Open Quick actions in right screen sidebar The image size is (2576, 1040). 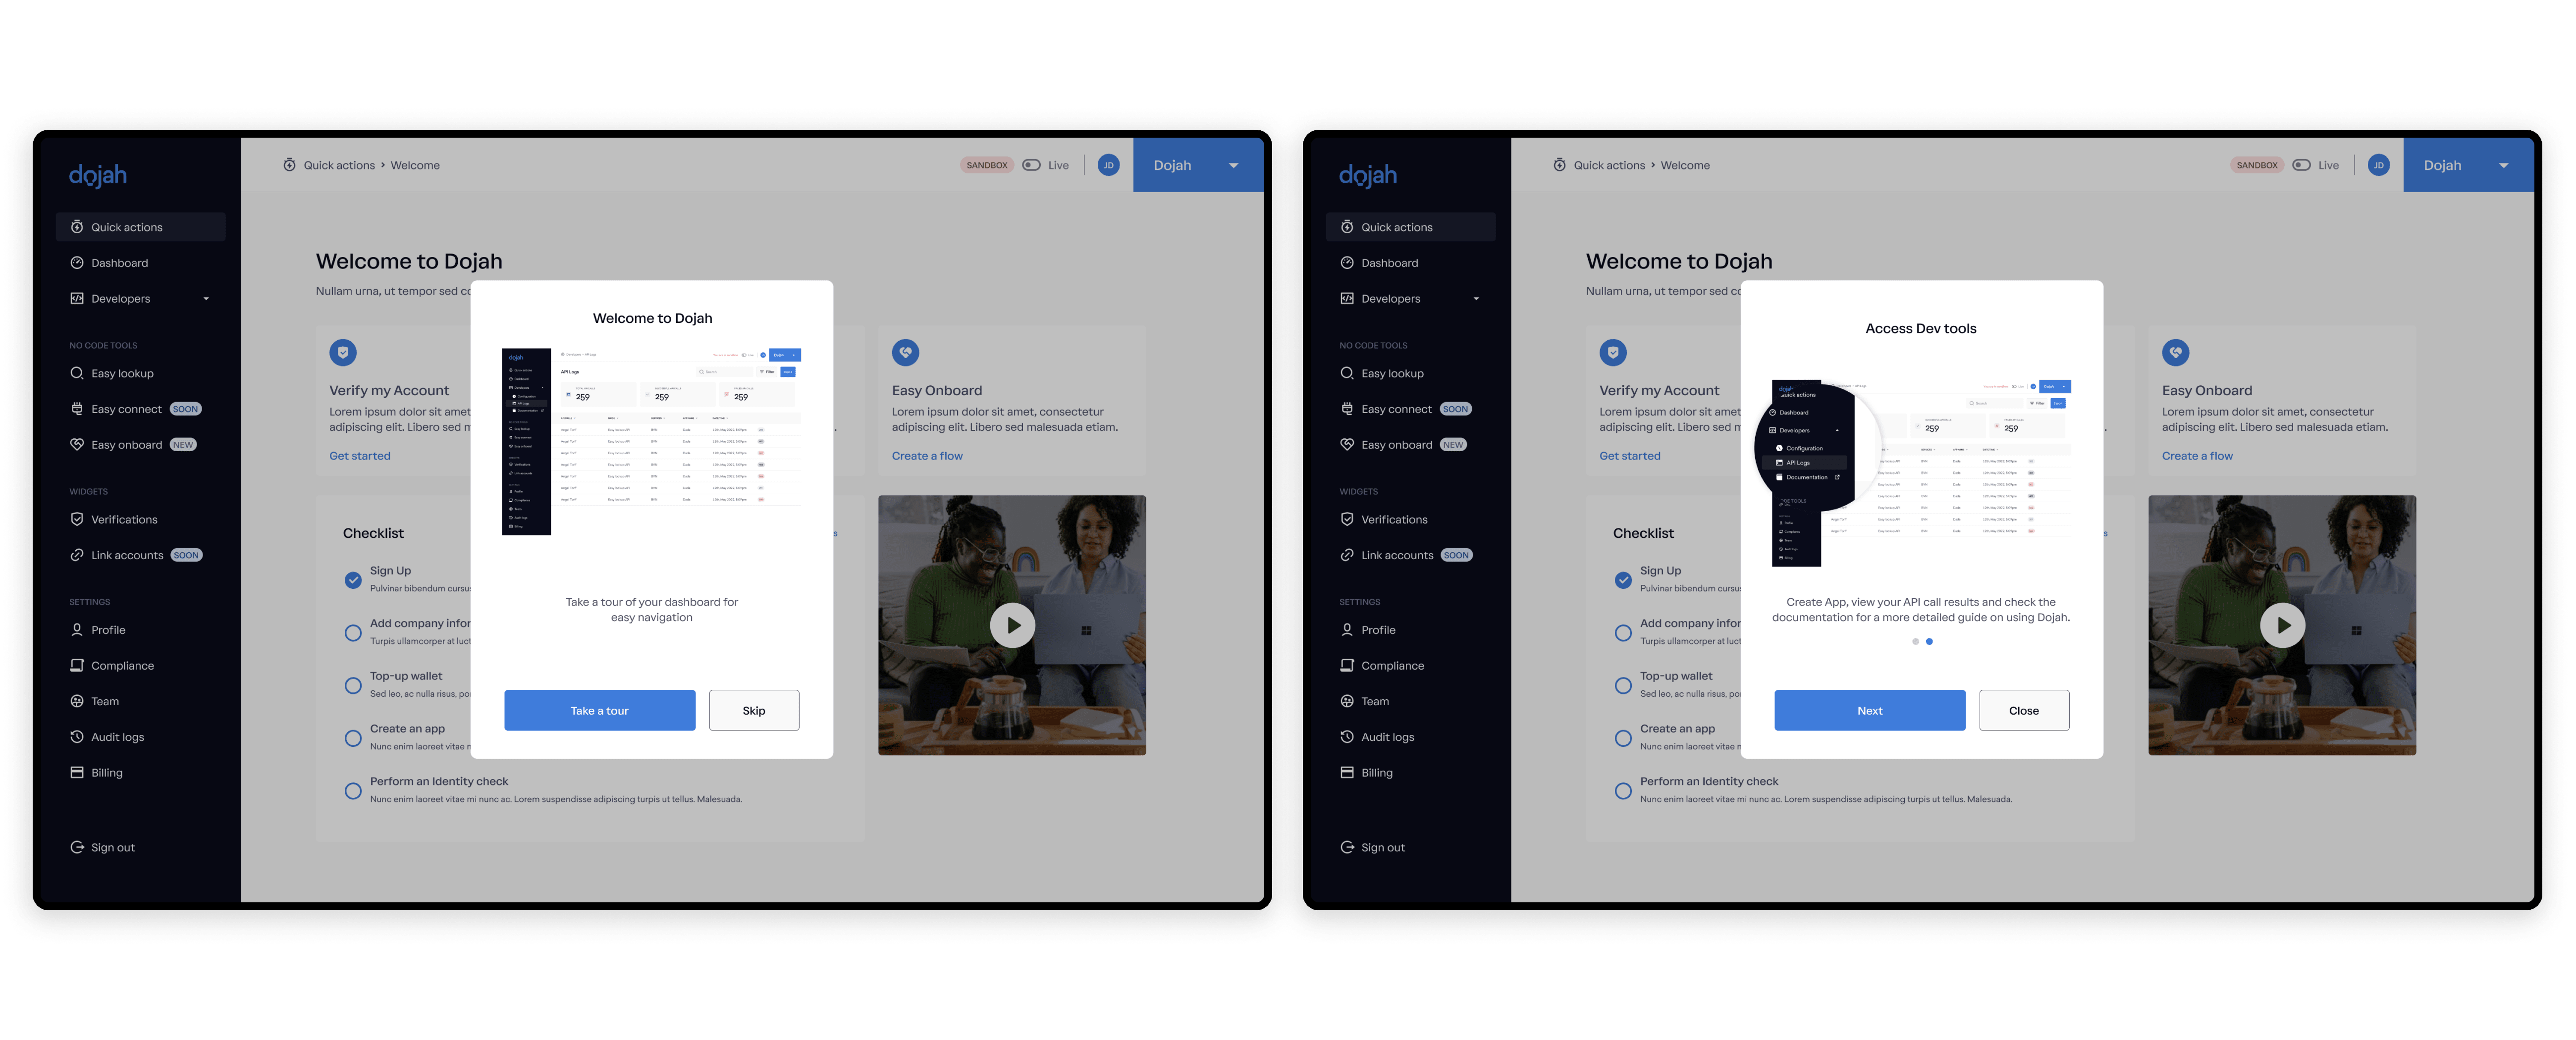pyautogui.click(x=1411, y=227)
